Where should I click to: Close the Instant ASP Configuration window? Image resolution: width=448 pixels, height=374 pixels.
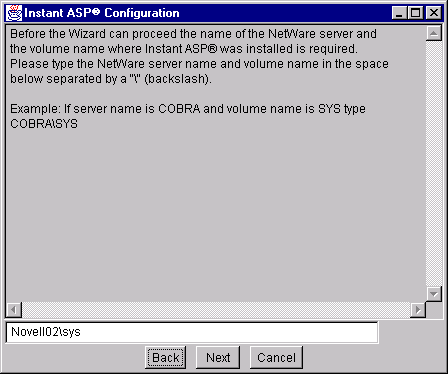(434, 13)
